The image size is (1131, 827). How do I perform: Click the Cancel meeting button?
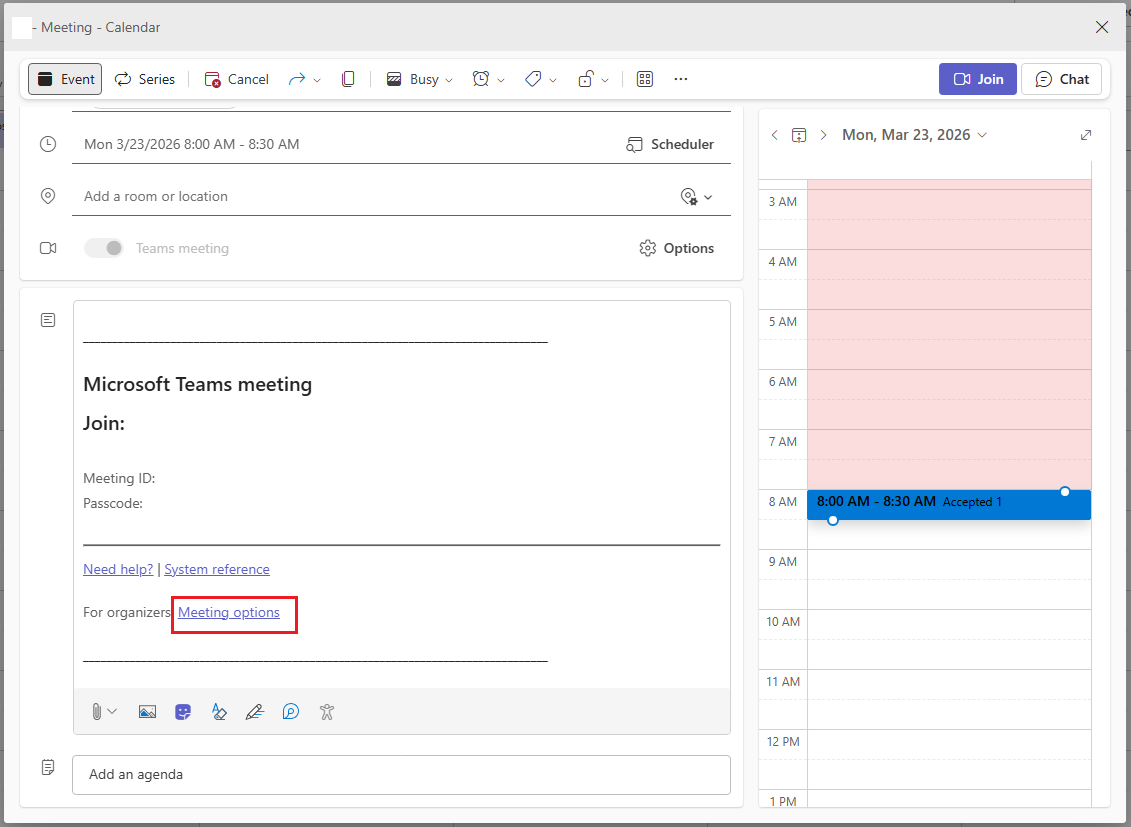(237, 79)
